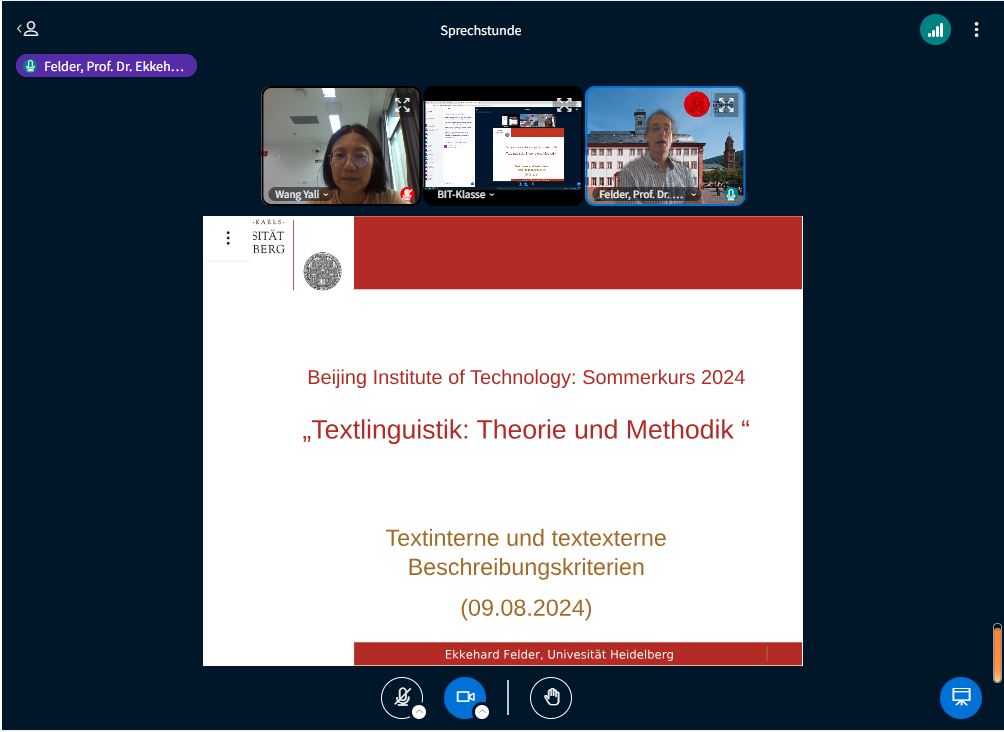Make Felder's video fullscreen

point(725,105)
